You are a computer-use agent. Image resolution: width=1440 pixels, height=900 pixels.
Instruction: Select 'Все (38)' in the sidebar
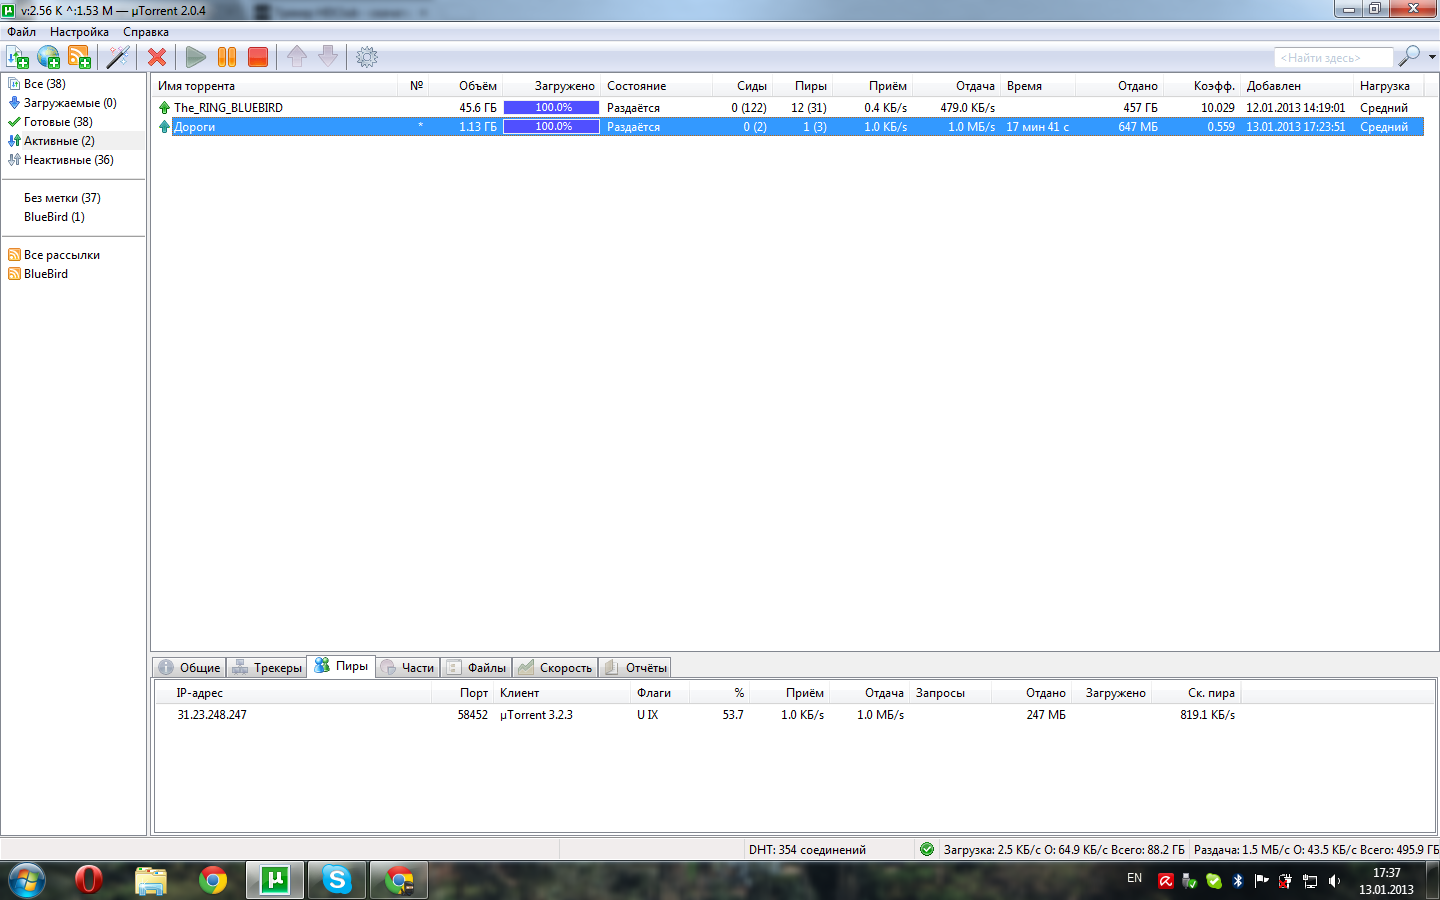44,84
